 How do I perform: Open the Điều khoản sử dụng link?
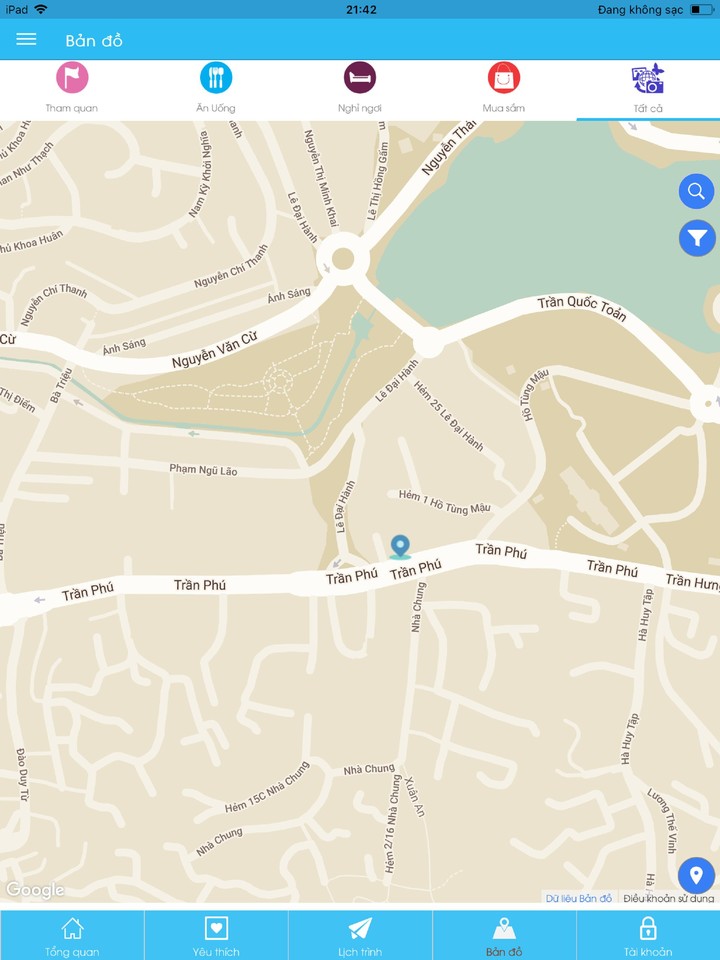click(669, 898)
